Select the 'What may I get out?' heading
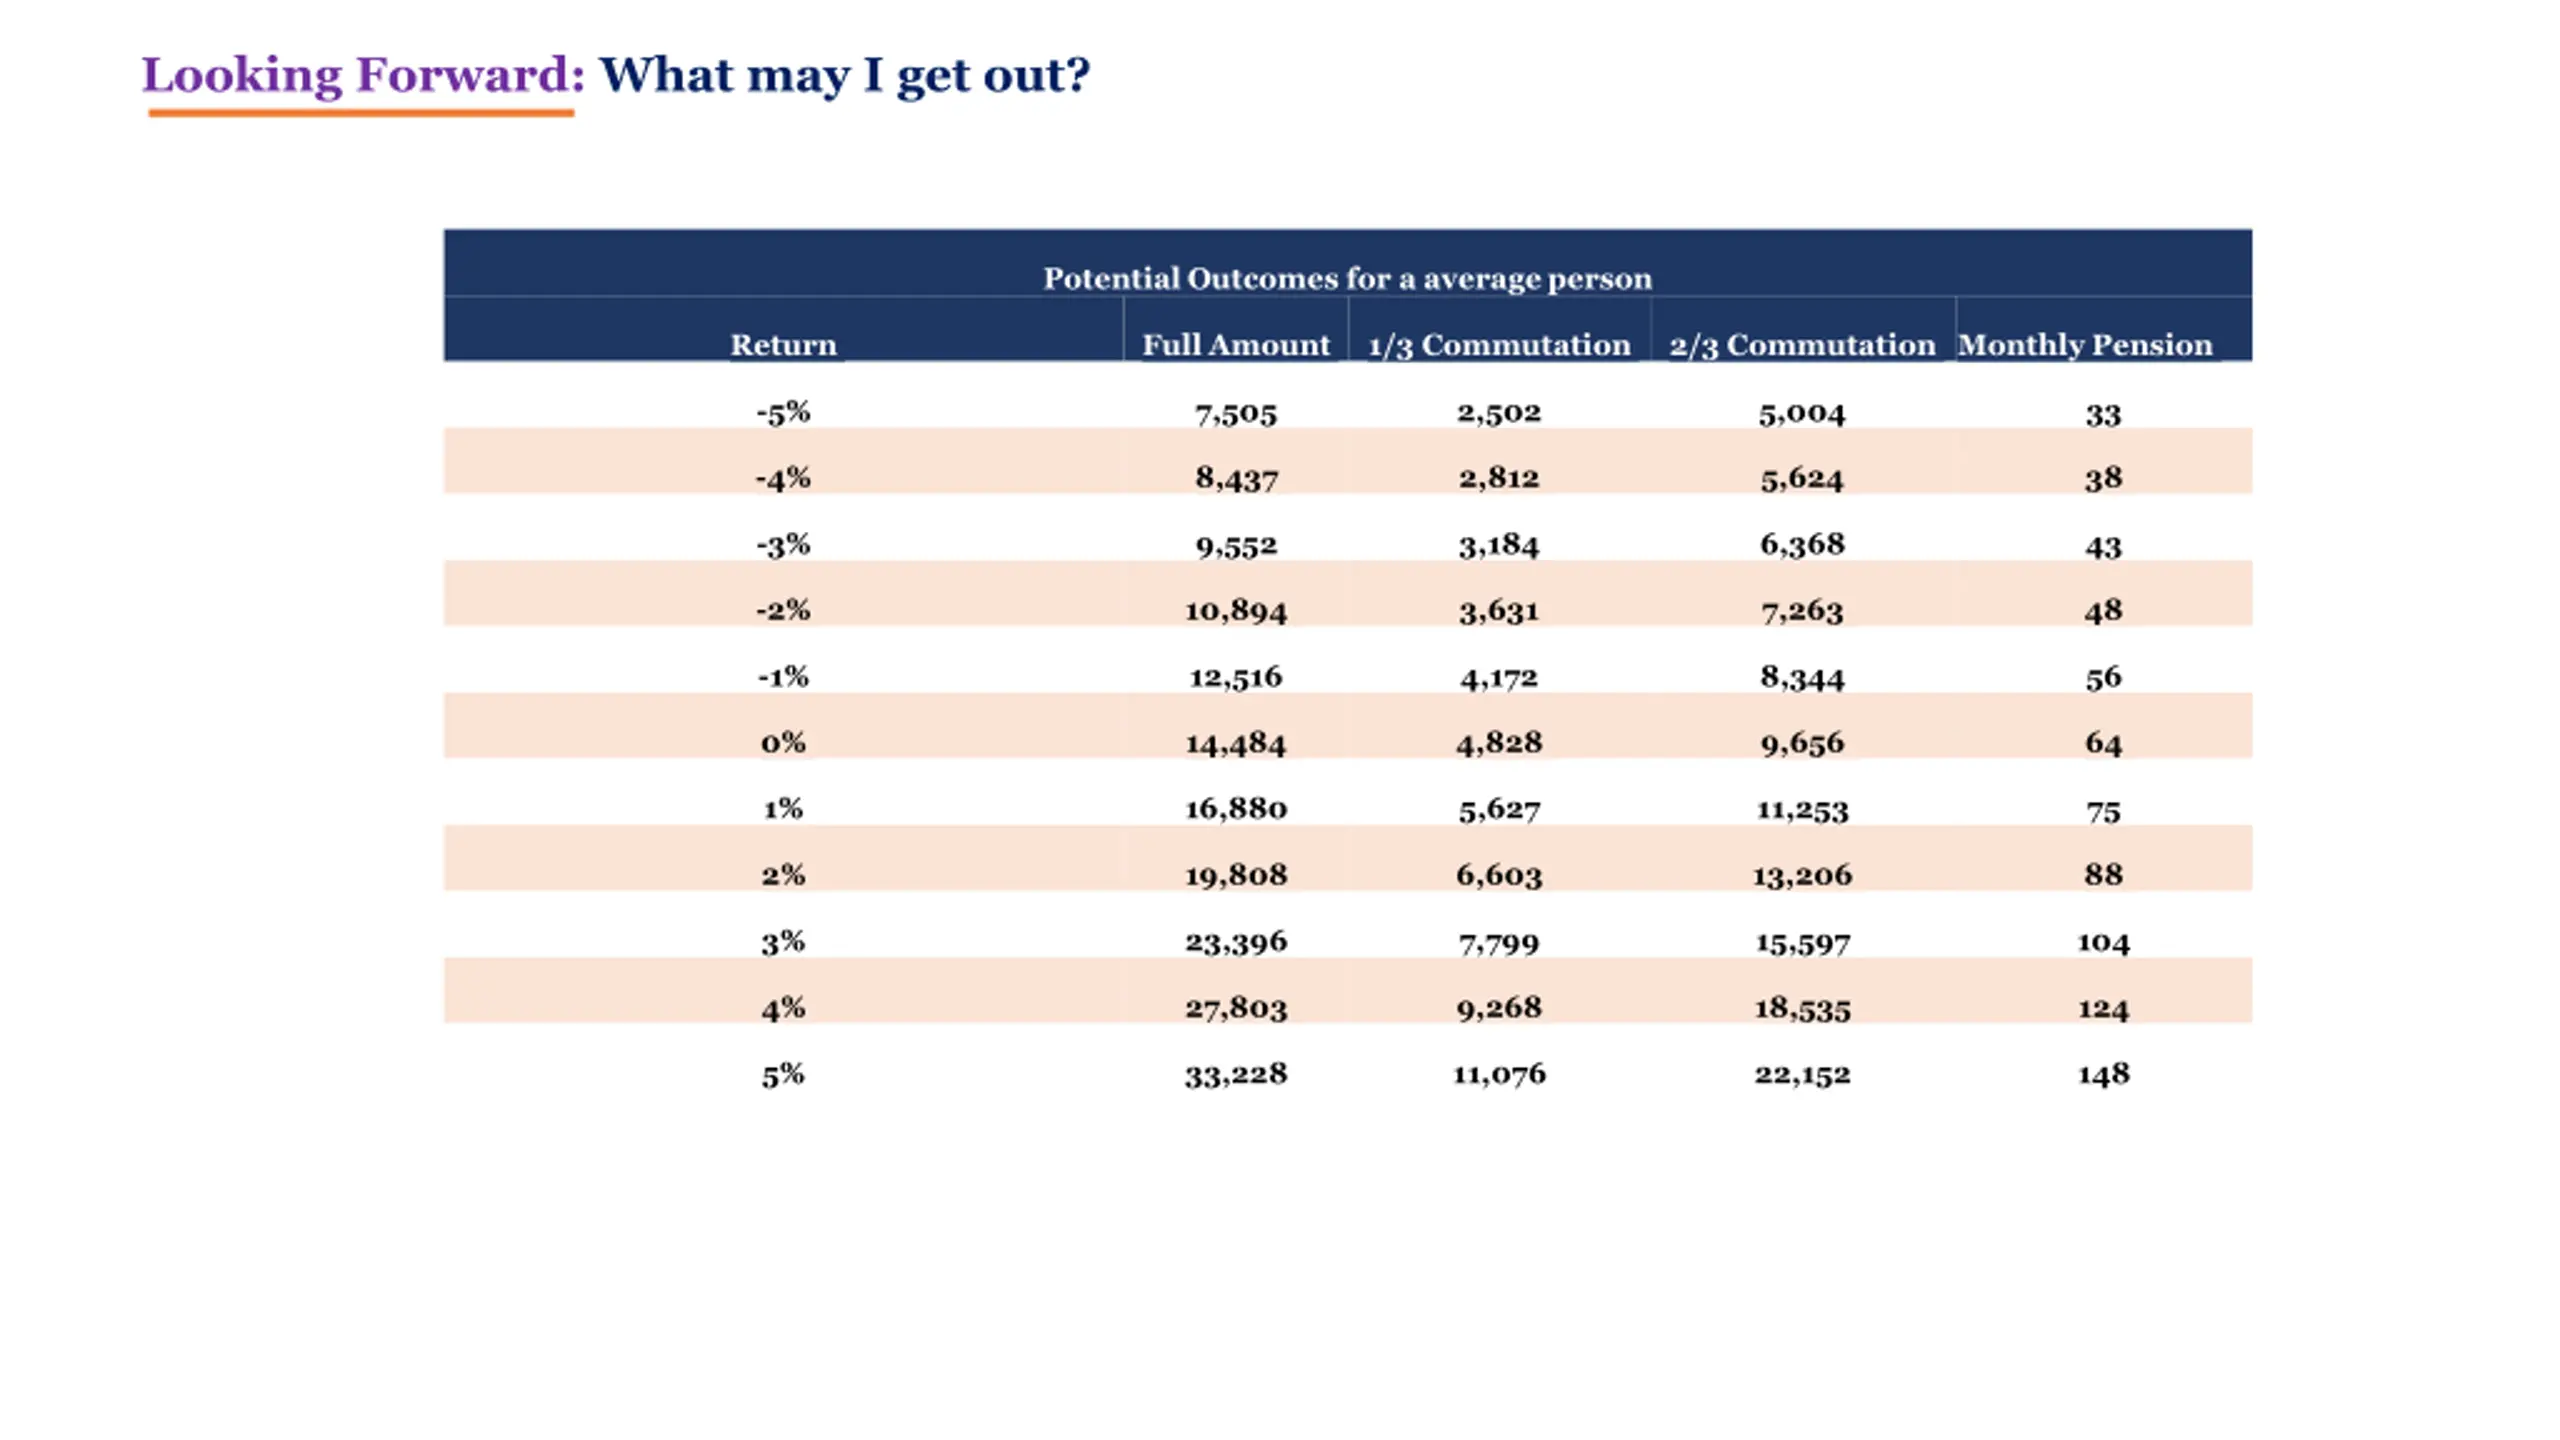Viewport: 2560px width, 1440px height. [x=844, y=77]
